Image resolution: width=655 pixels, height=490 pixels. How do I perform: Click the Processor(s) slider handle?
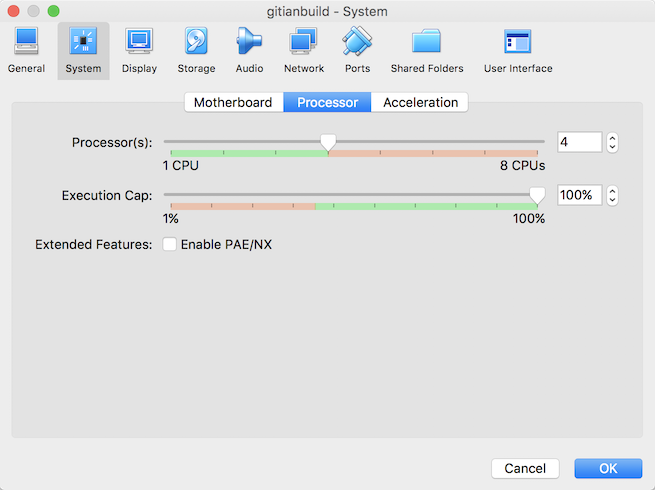pos(327,144)
